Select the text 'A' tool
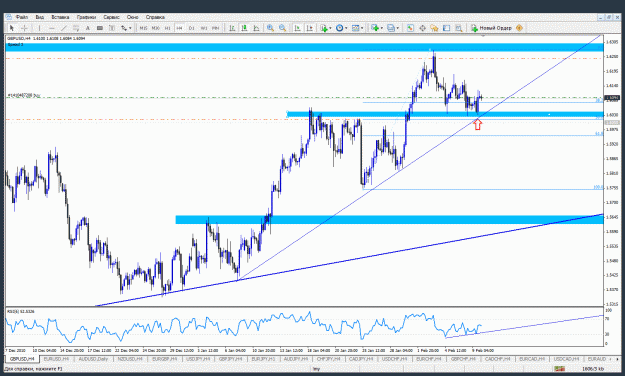Image resolution: width=625 pixels, height=376 pixels. click(88, 28)
